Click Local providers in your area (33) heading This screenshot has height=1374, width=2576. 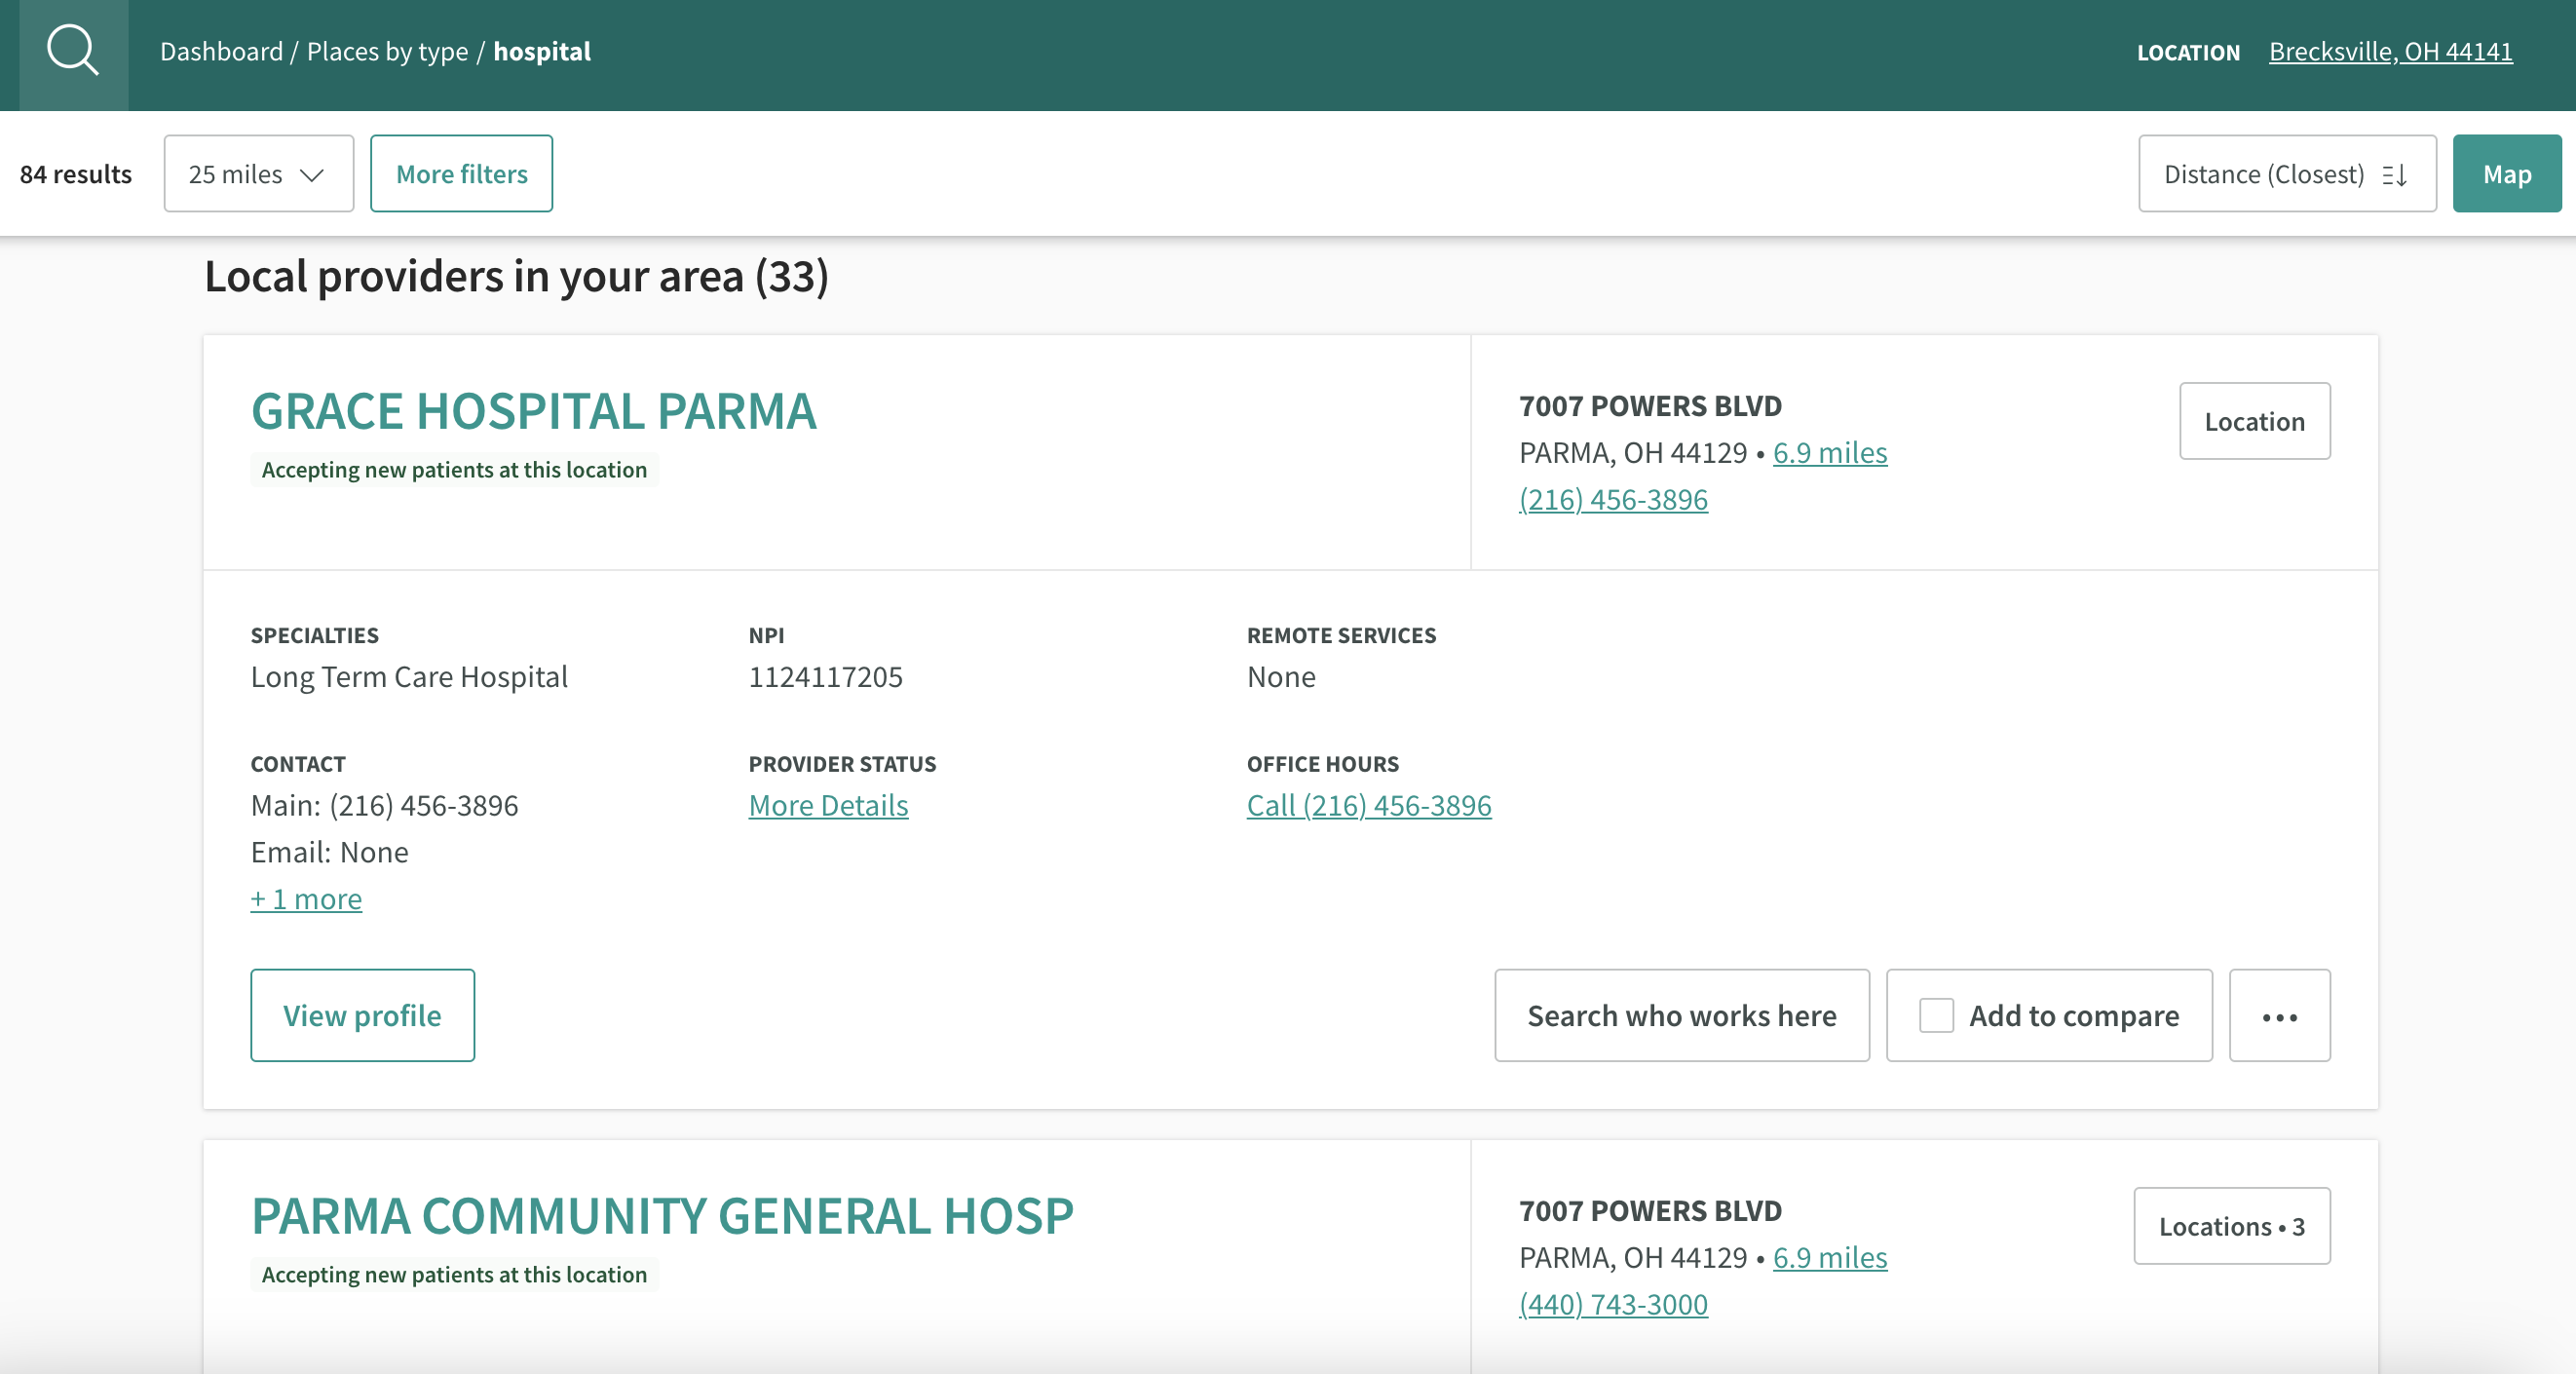coord(516,277)
